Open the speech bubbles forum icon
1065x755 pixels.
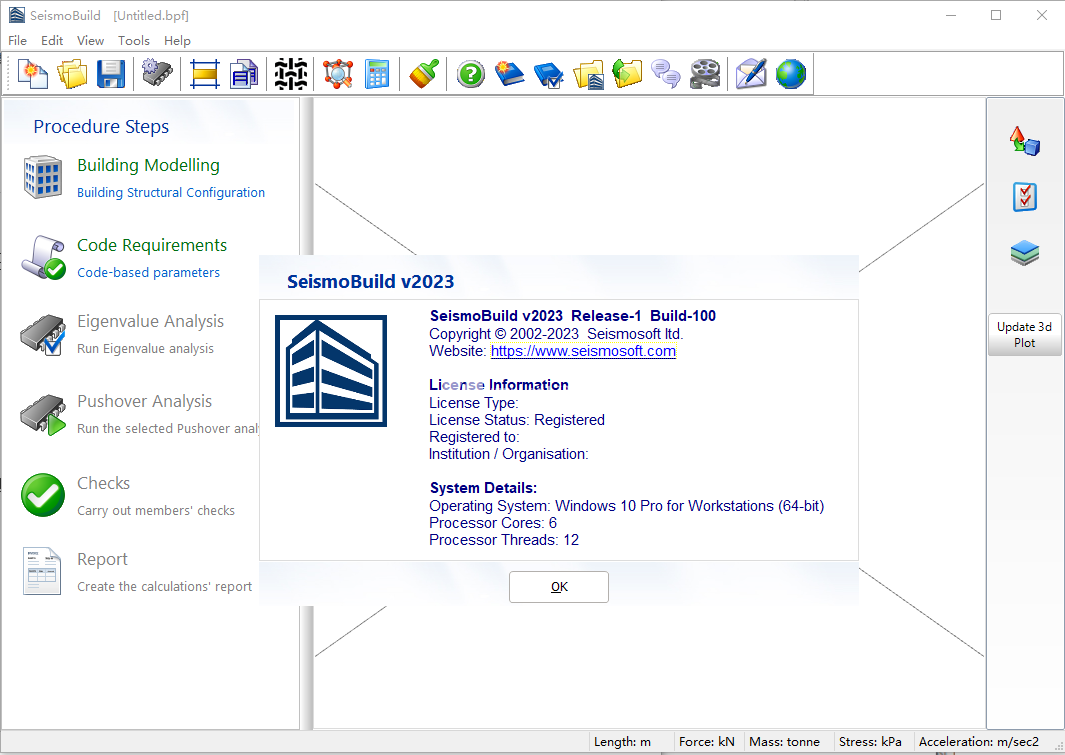(666, 74)
